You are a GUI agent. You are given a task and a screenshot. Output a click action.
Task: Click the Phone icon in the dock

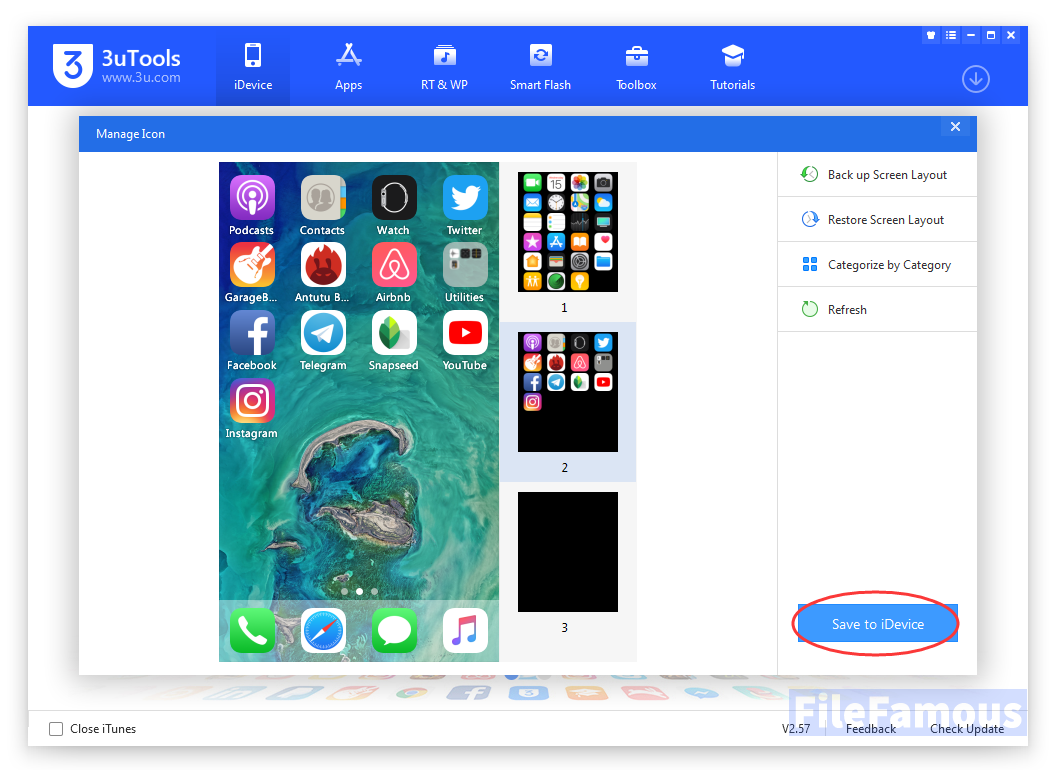(x=252, y=630)
